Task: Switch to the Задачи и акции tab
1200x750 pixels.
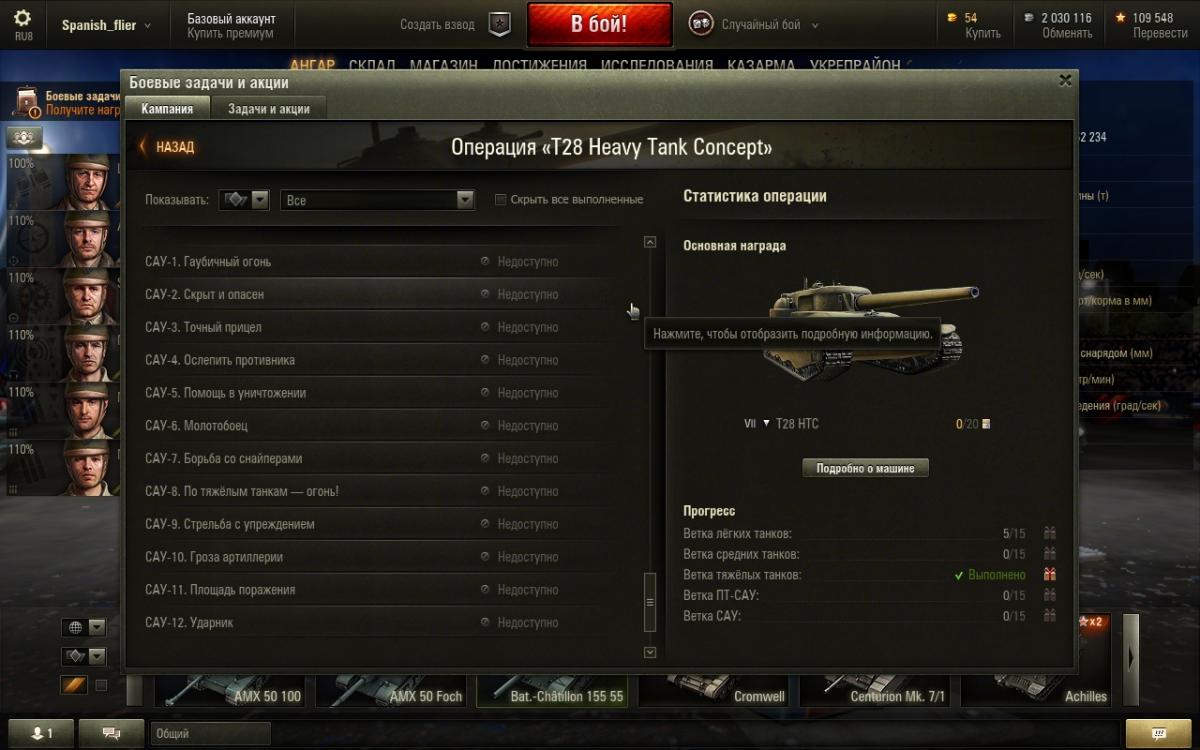Action: [x=269, y=109]
